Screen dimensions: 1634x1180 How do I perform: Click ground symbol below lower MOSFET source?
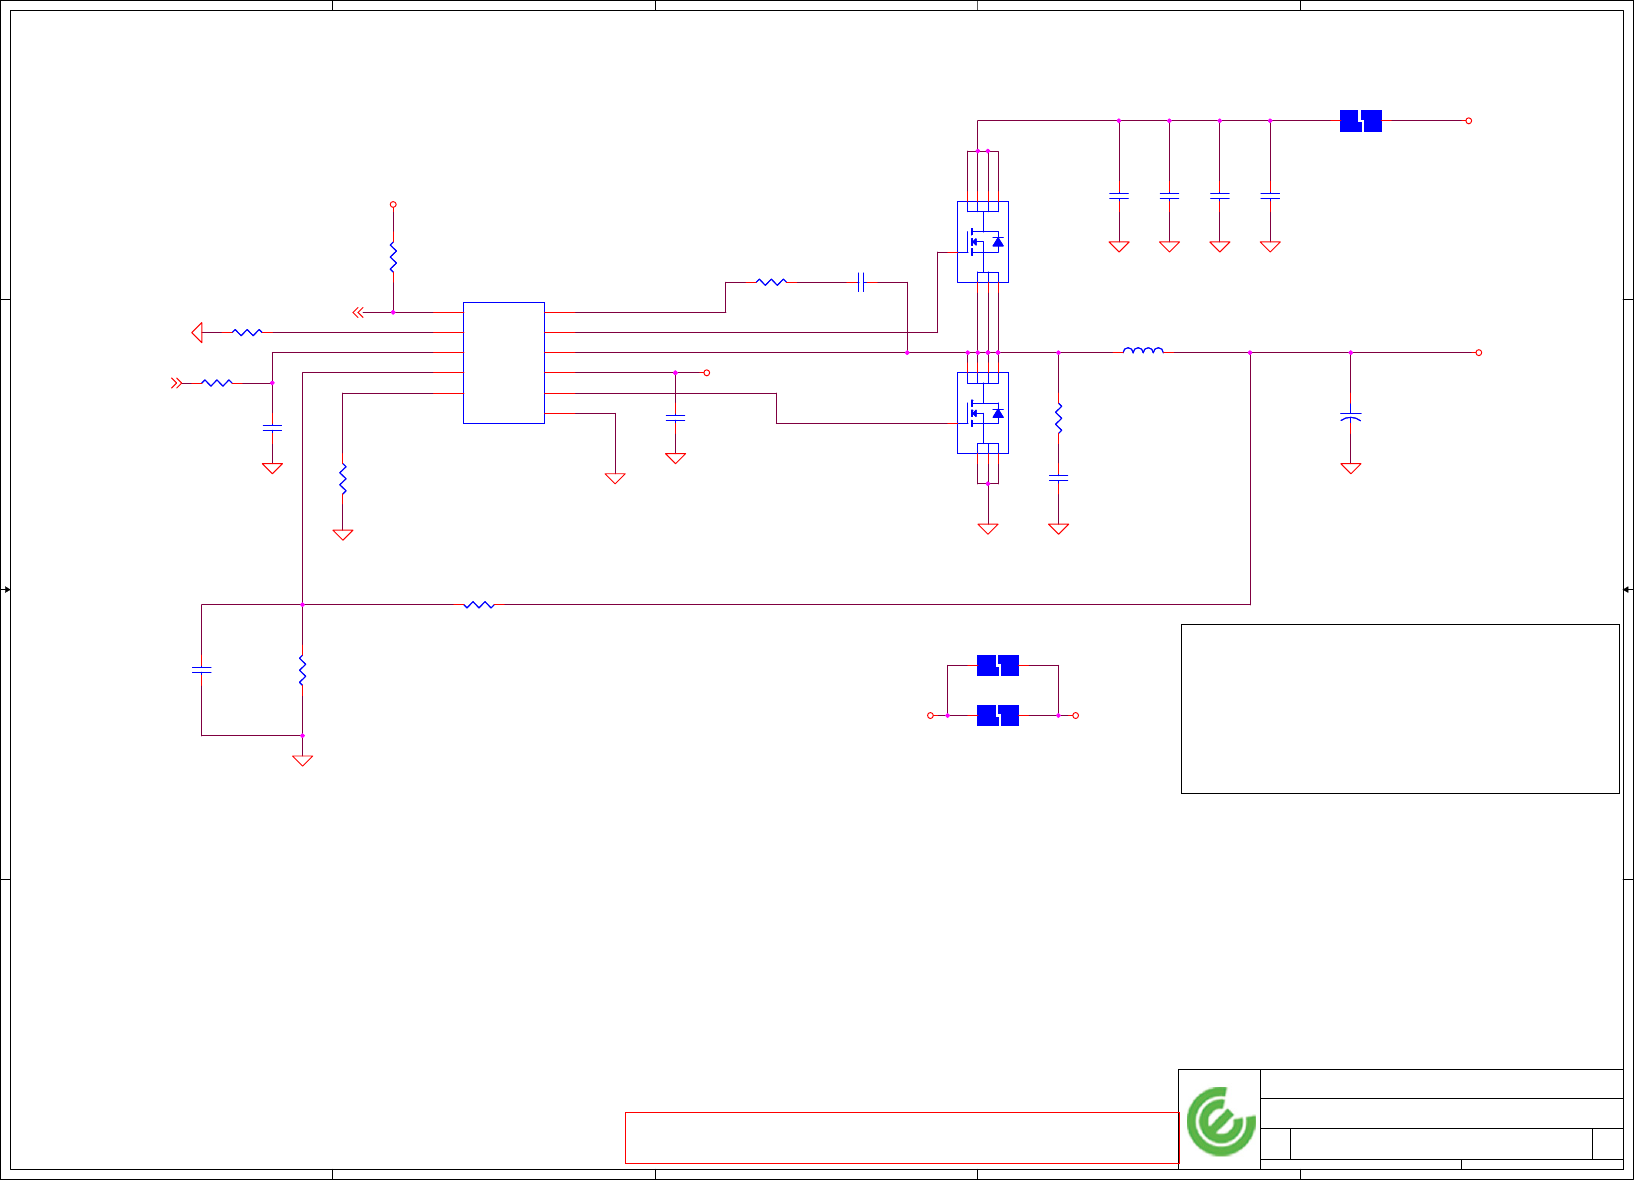coord(988,529)
